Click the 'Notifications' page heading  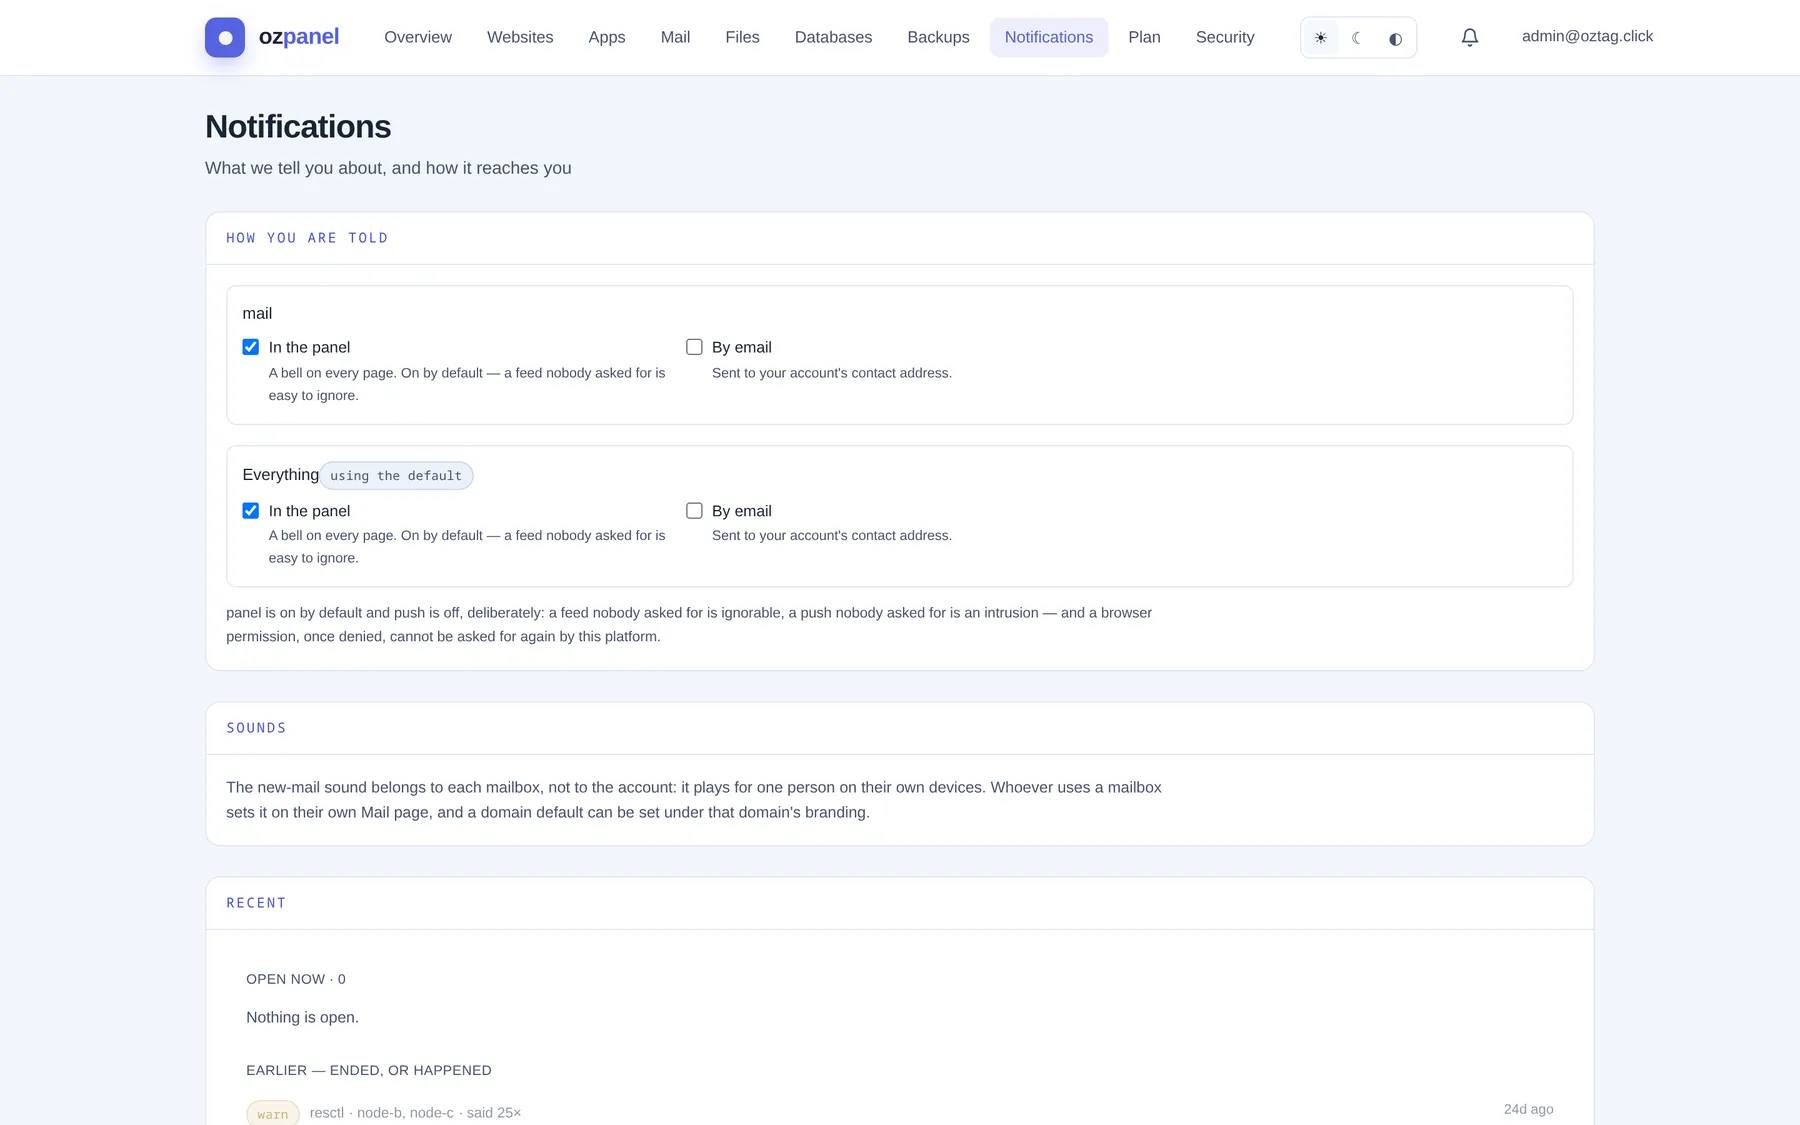click(x=298, y=127)
